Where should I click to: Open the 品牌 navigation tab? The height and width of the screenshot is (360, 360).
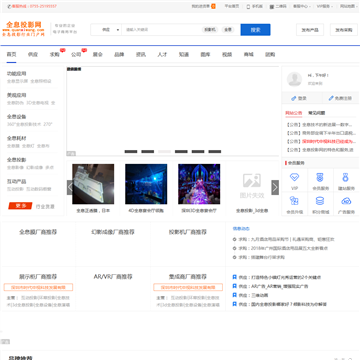[x=119, y=54]
